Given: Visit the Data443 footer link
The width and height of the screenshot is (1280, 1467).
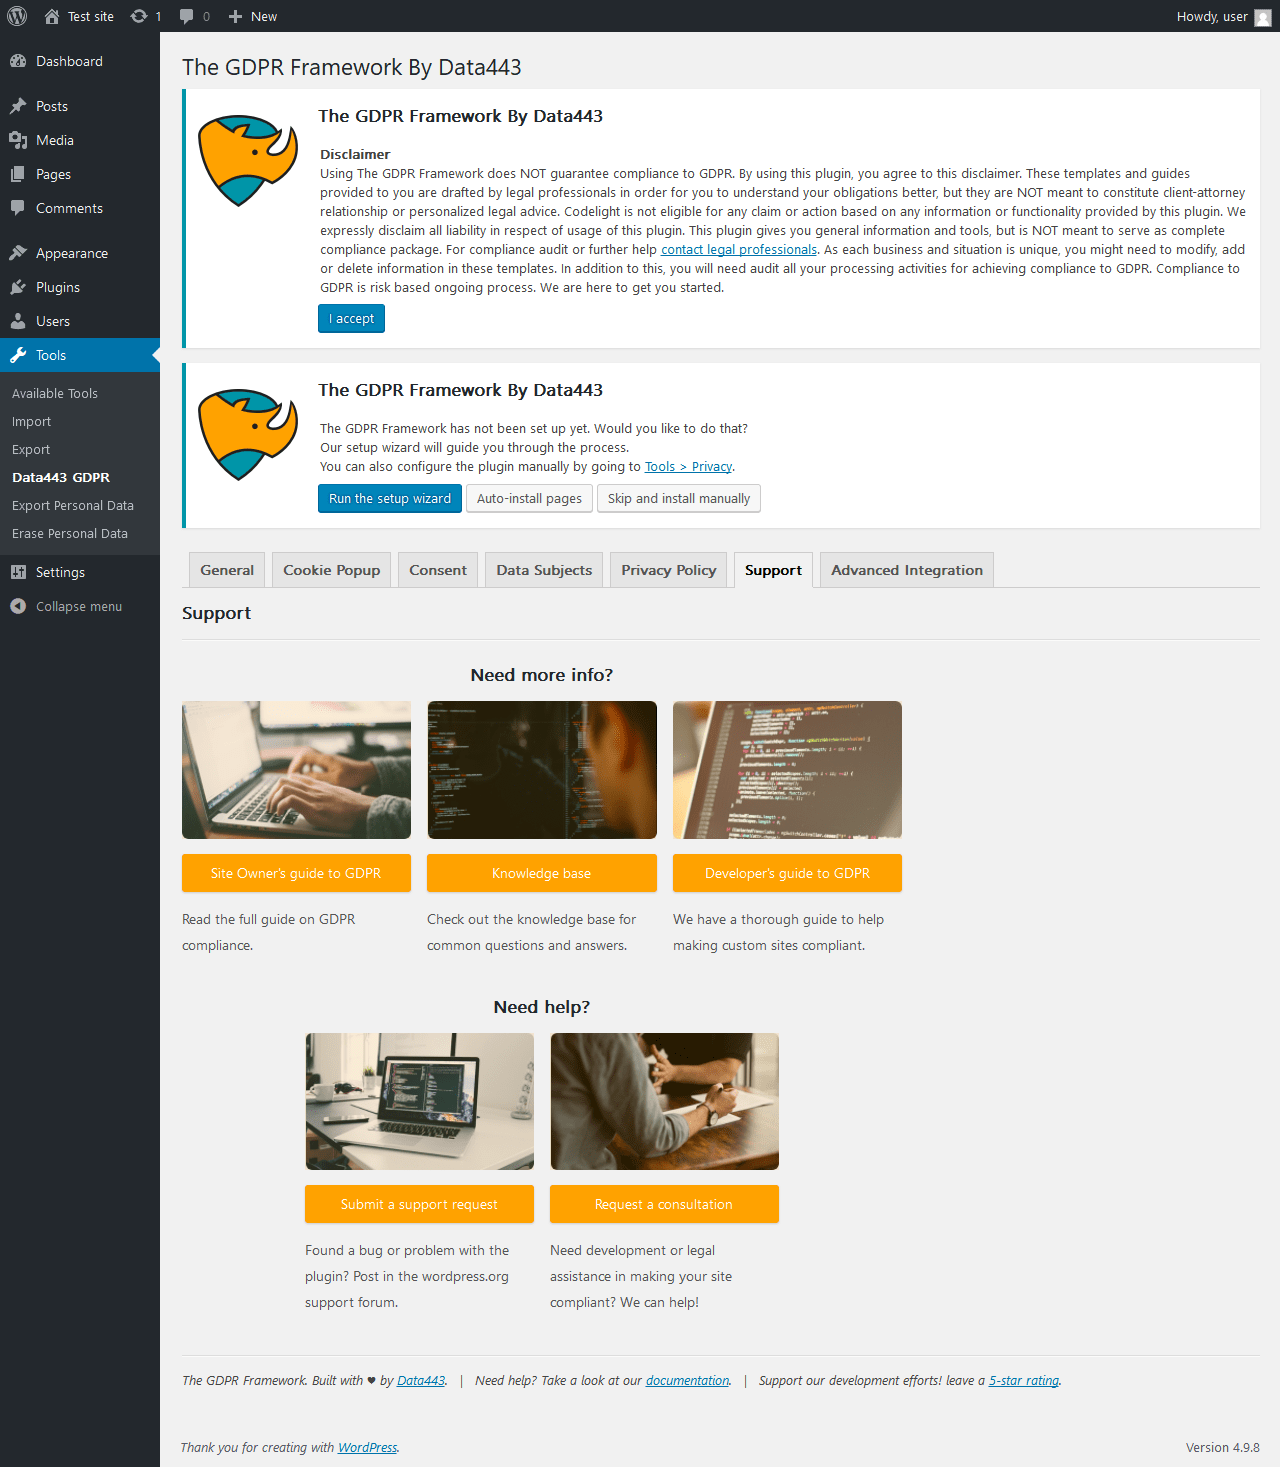Looking at the screenshot, I should (421, 1381).
